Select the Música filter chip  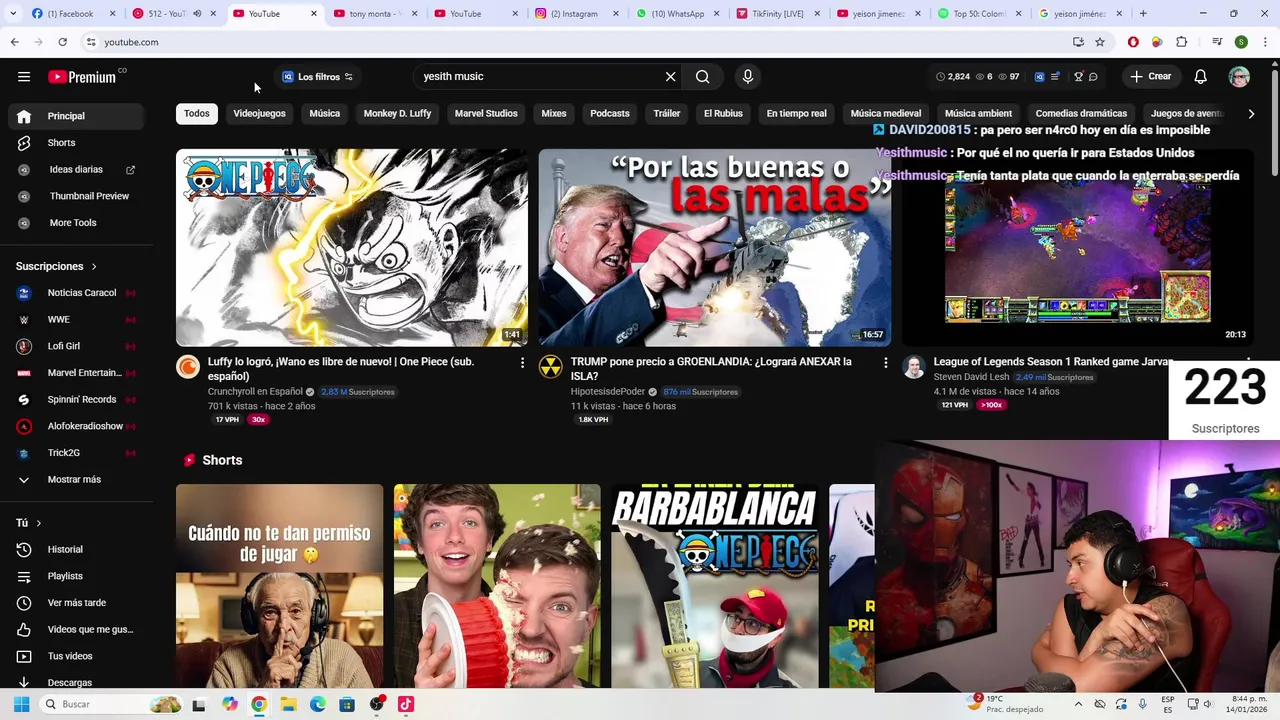pyautogui.click(x=324, y=113)
